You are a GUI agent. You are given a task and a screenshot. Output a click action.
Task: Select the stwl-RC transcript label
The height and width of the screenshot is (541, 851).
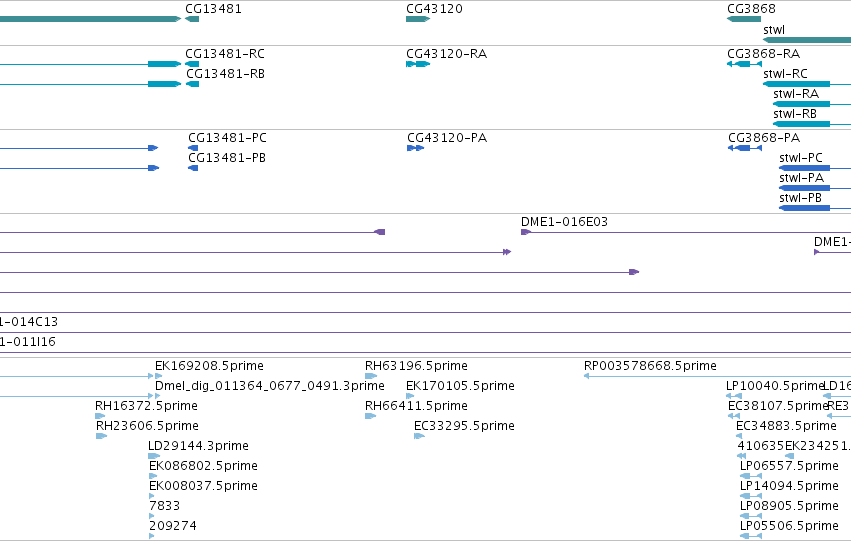point(785,74)
